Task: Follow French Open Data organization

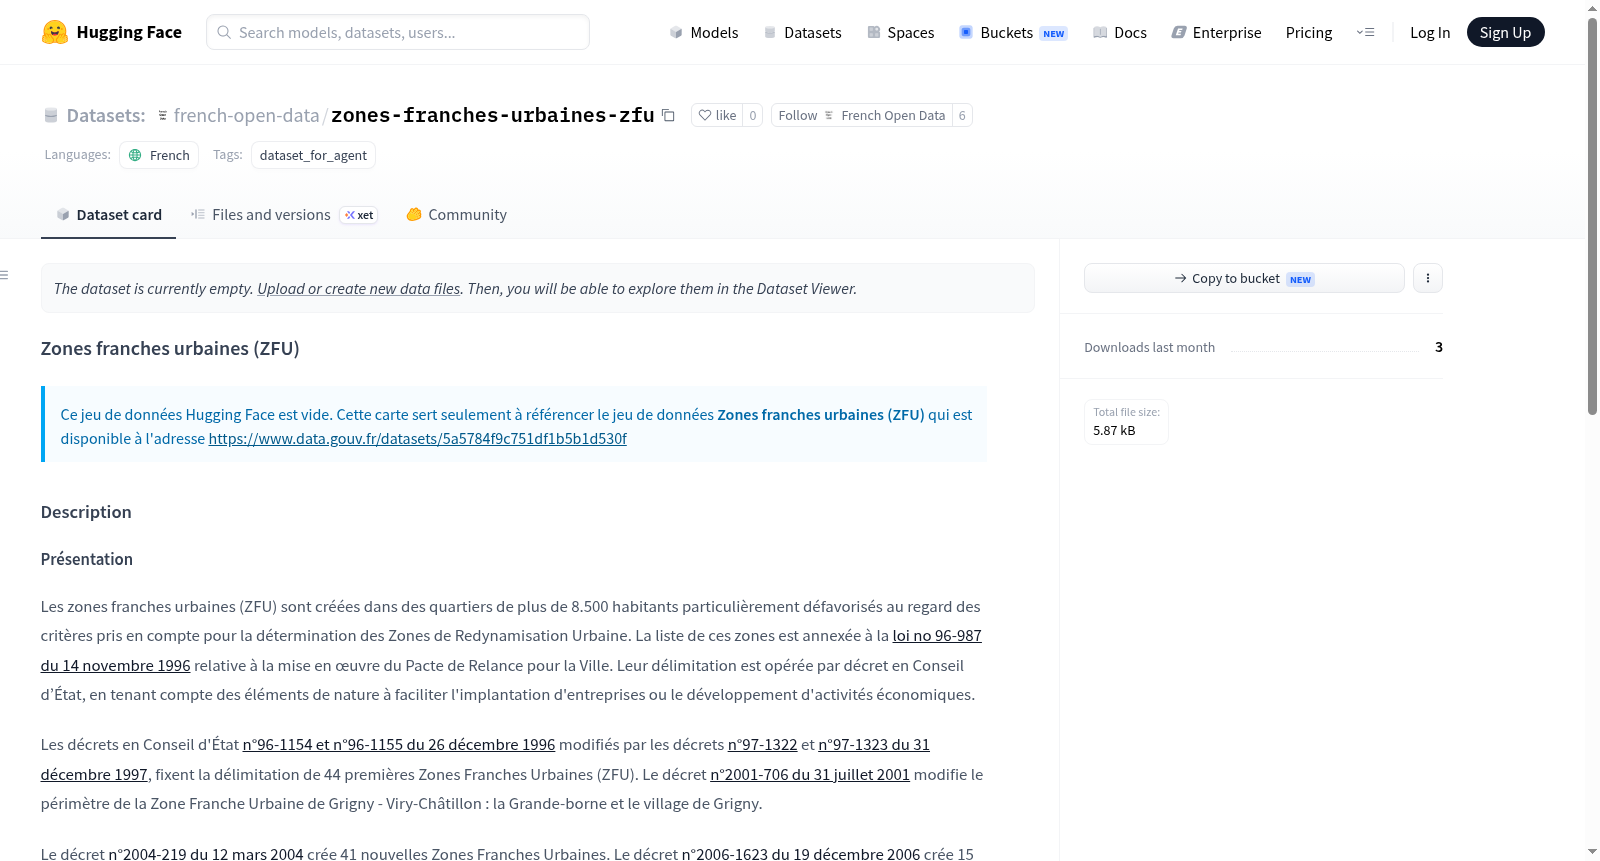Action: pos(861,115)
